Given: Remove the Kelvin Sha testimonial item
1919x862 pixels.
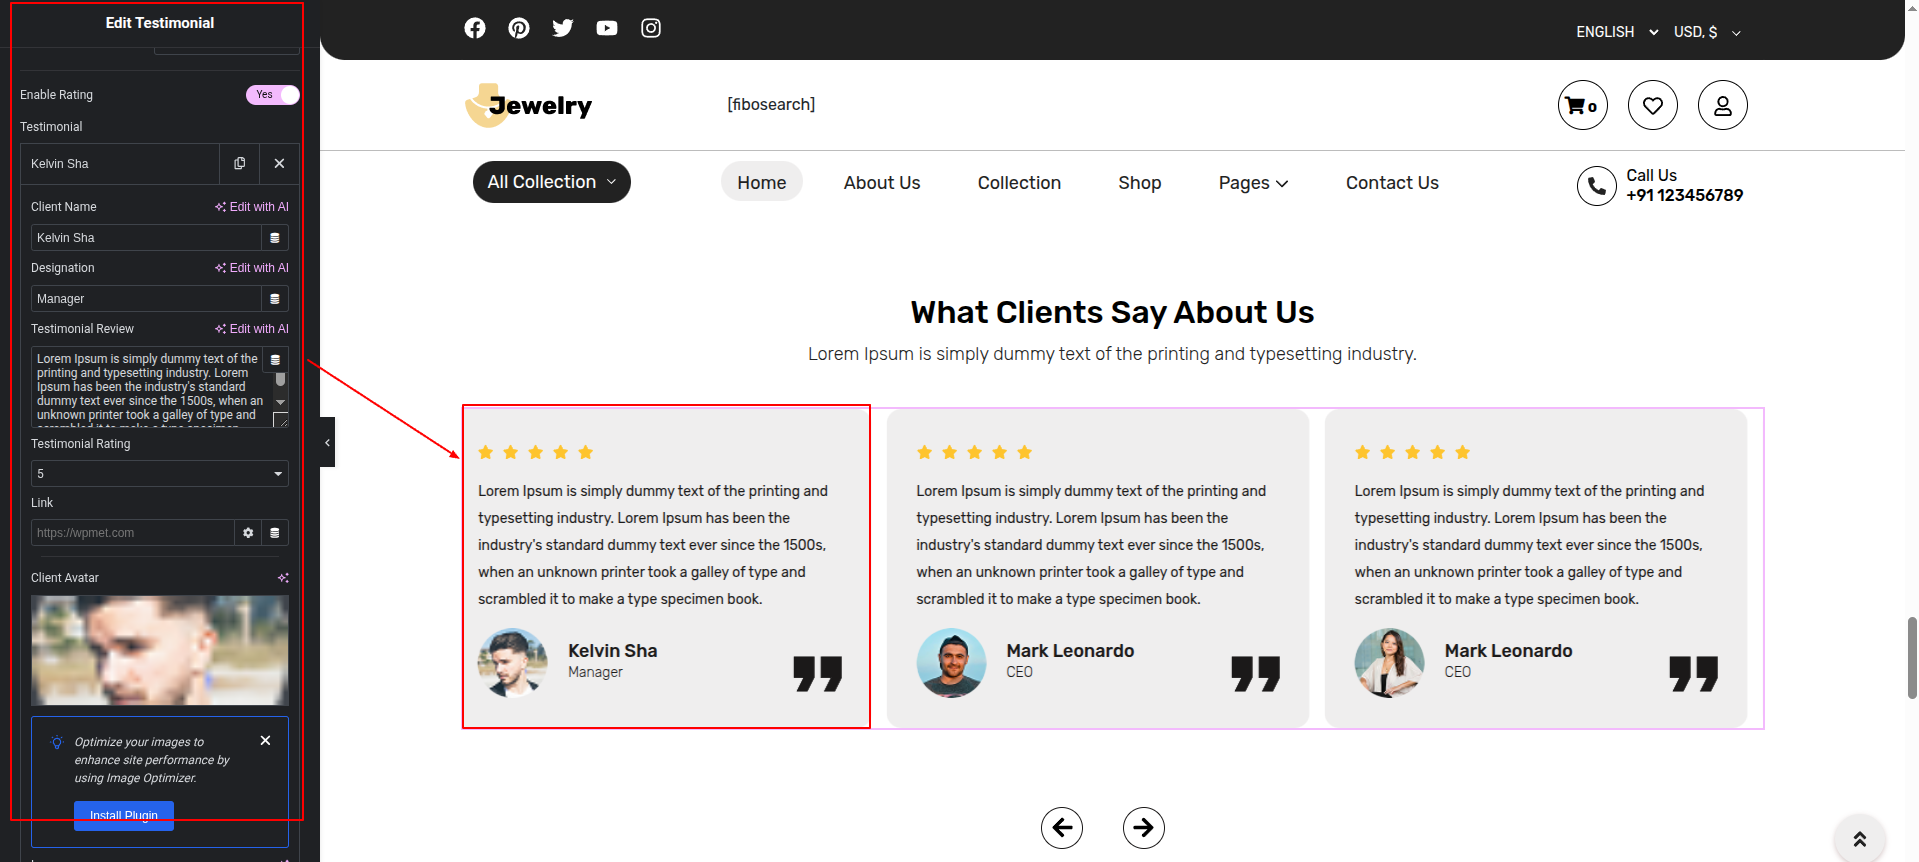Looking at the screenshot, I should (279, 164).
